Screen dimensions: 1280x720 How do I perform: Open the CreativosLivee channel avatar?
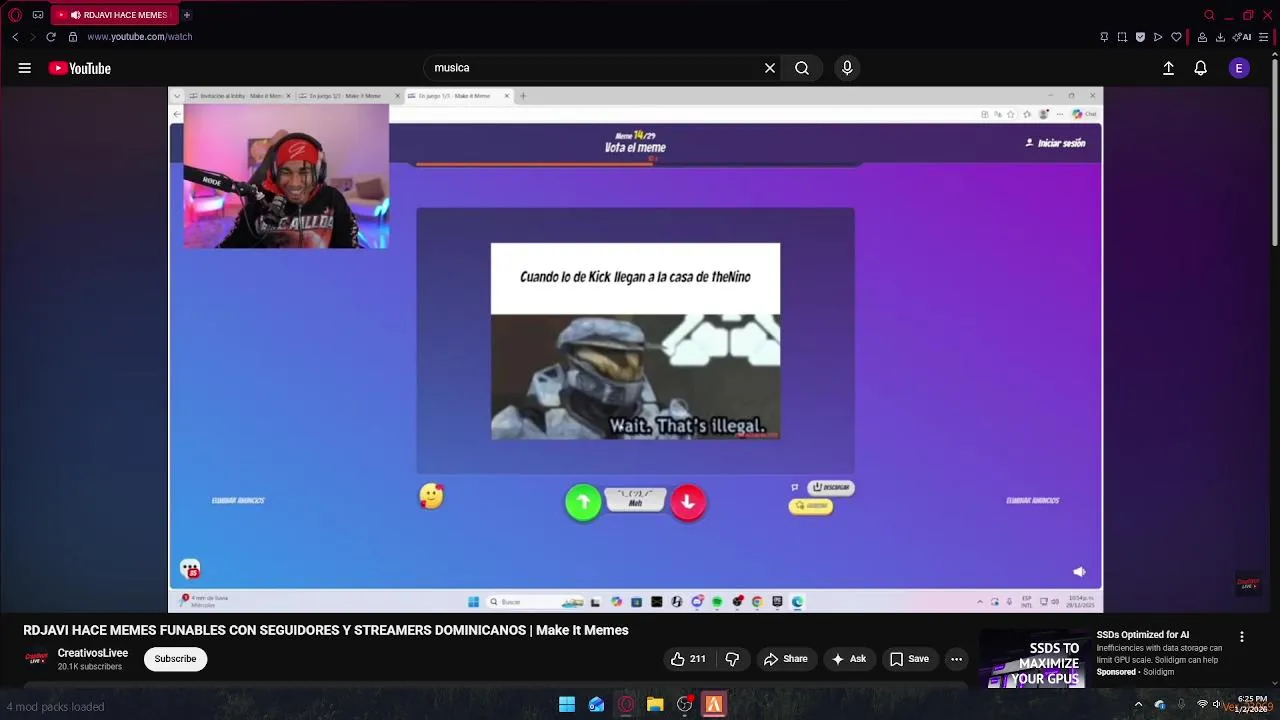[36, 659]
